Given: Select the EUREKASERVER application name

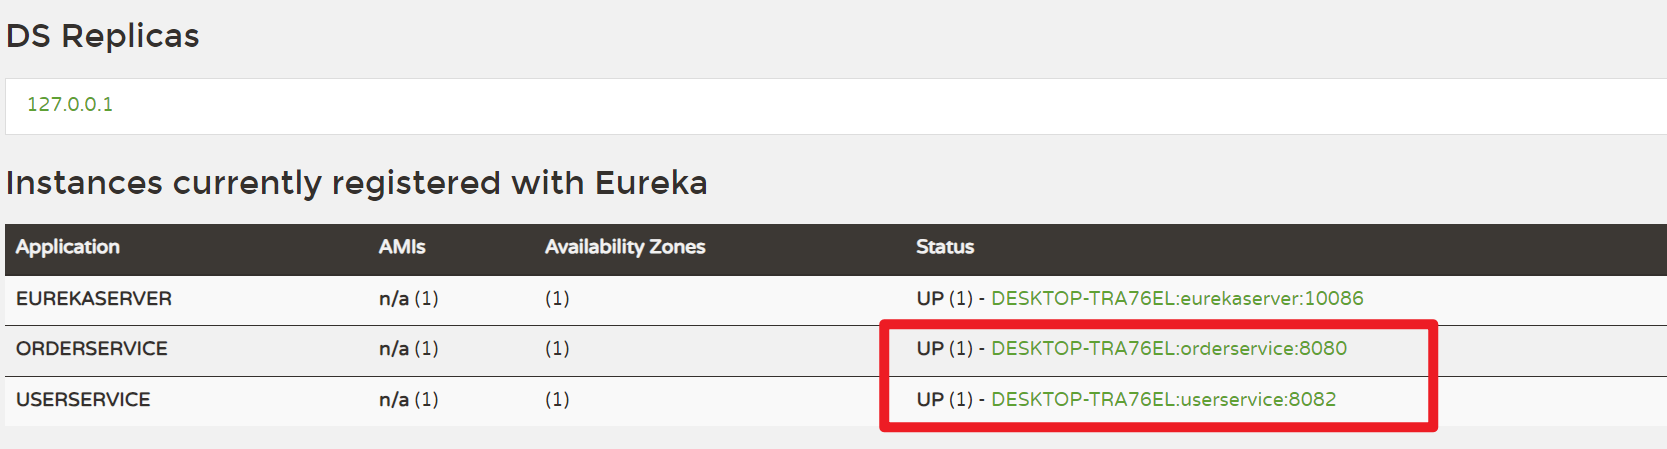Looking at the screenshot, I should pyautogui.click(x=94, y=298).
